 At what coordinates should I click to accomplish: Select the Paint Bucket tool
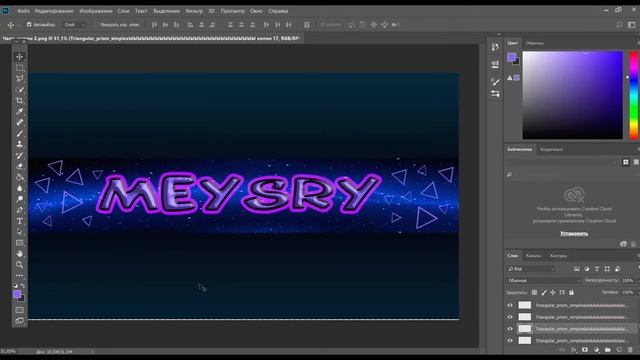[x=19, y=177]
